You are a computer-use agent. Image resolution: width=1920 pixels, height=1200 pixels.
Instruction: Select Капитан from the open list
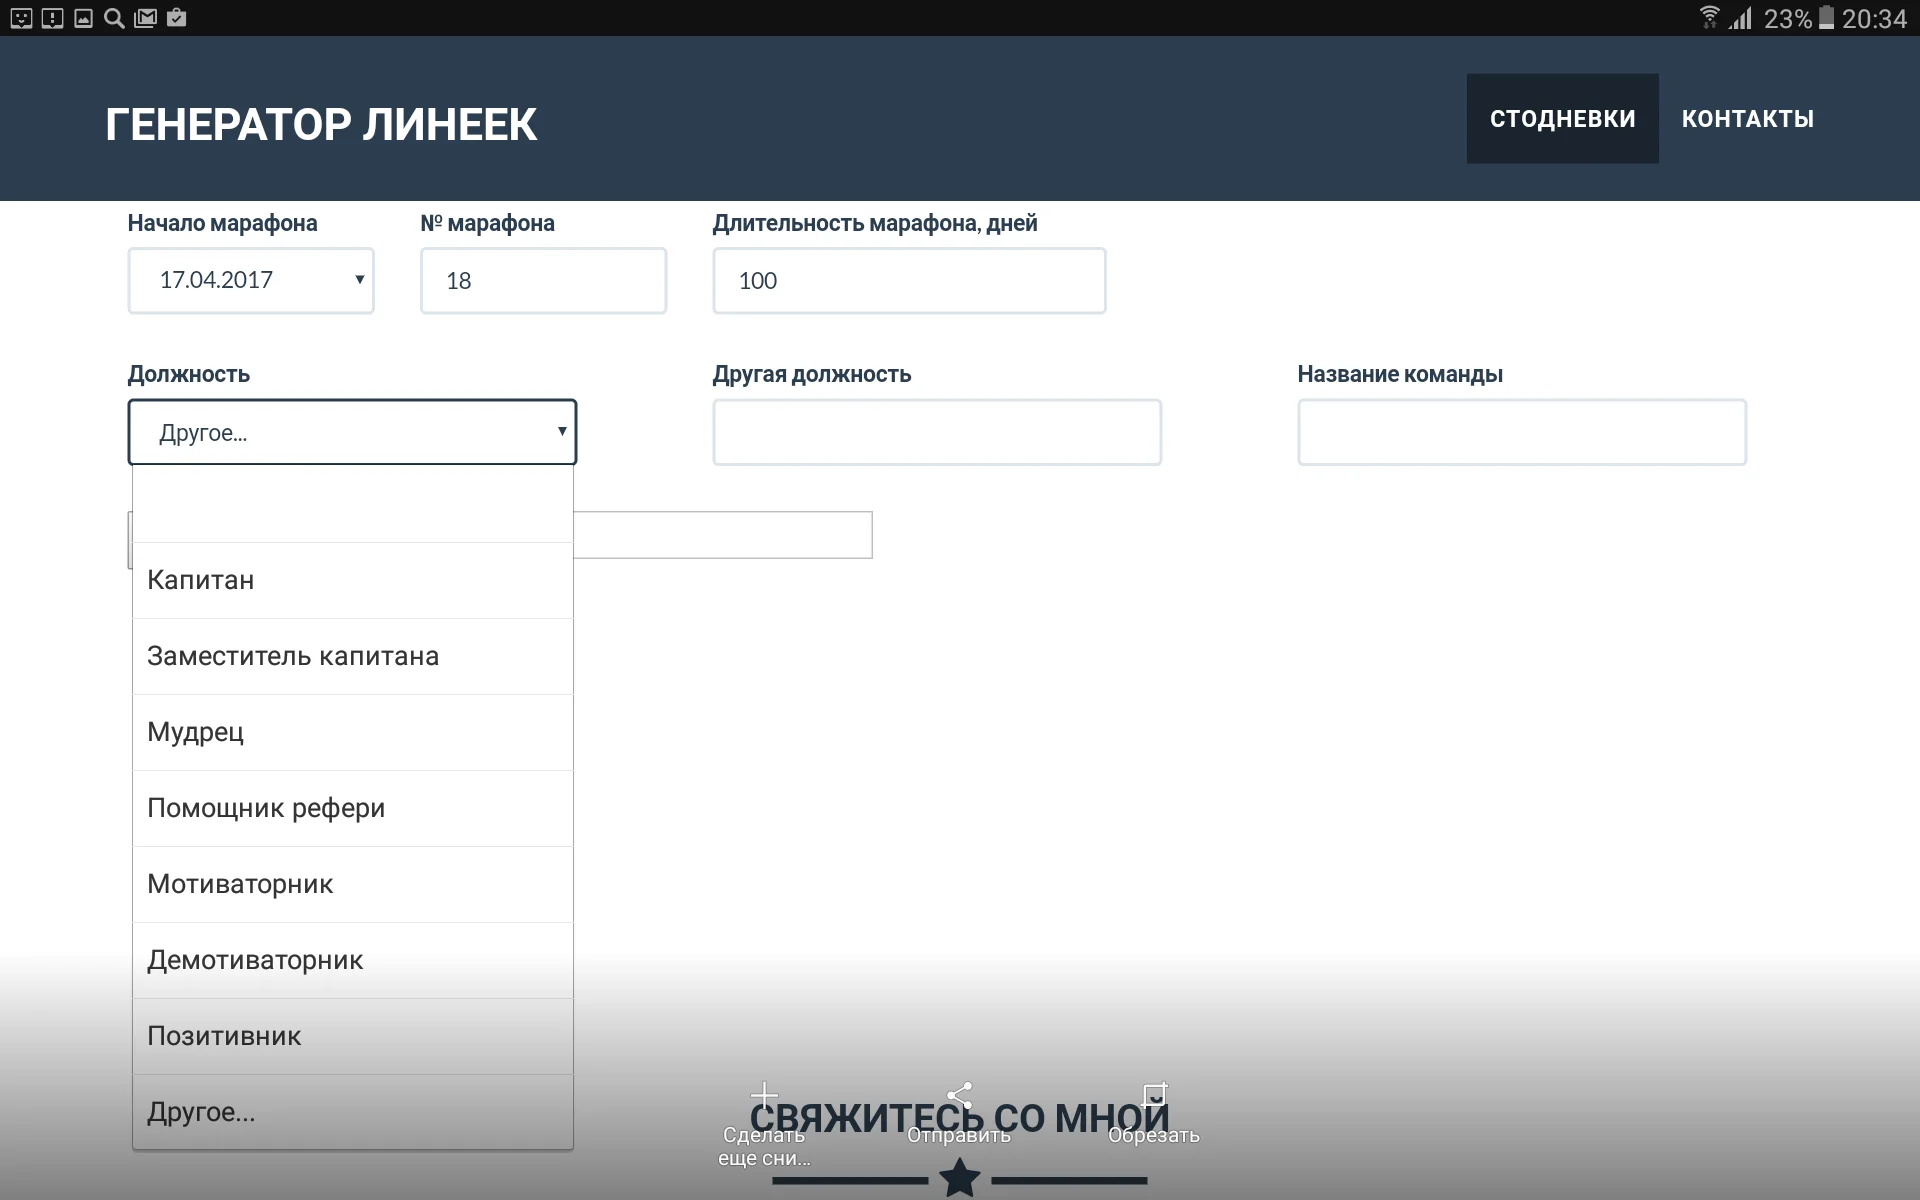click(351, 580)
